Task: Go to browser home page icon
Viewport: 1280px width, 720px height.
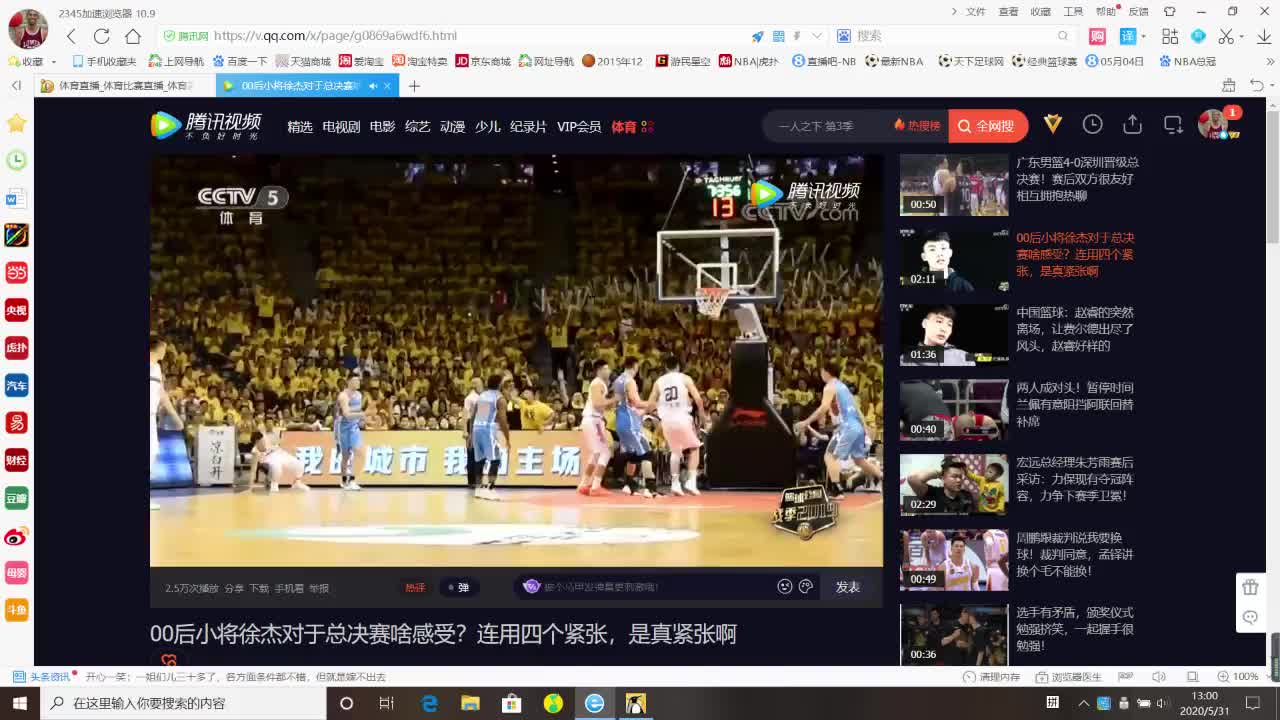Action: pos(132,36)
